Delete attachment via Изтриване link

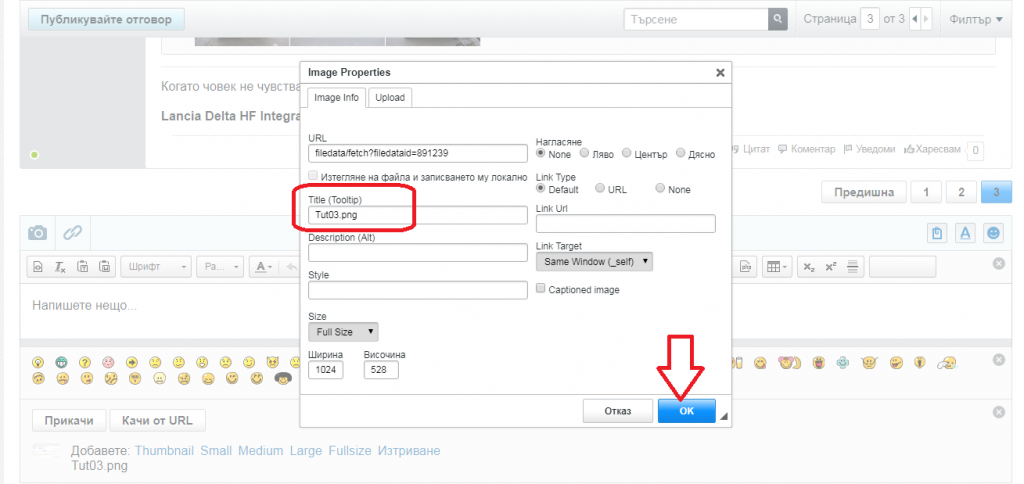click(x=409, y=451)
